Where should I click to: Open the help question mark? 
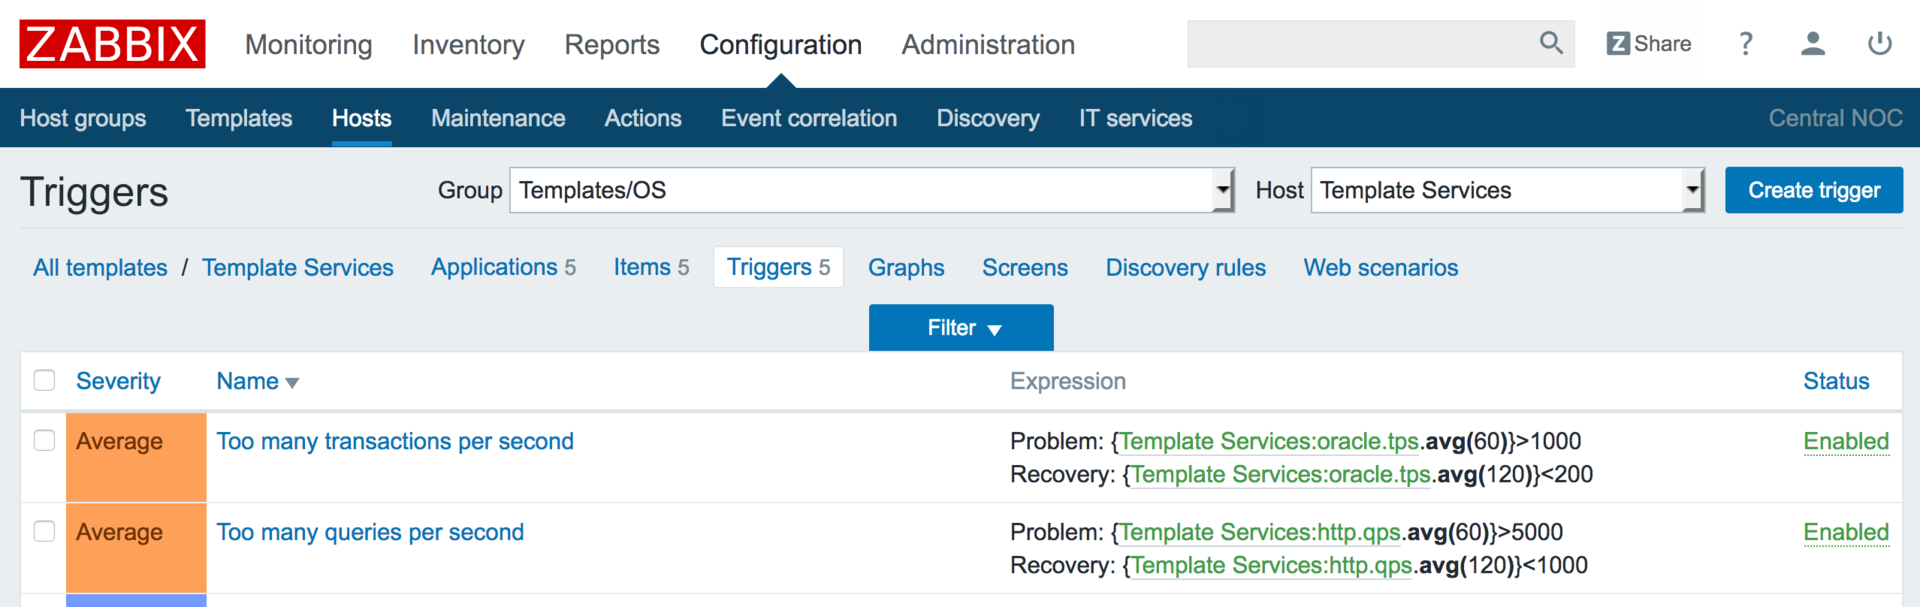(1746, 44)
